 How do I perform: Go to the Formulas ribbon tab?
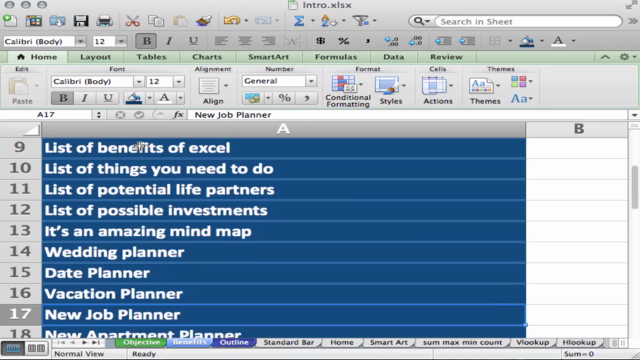tap(336, 57)
